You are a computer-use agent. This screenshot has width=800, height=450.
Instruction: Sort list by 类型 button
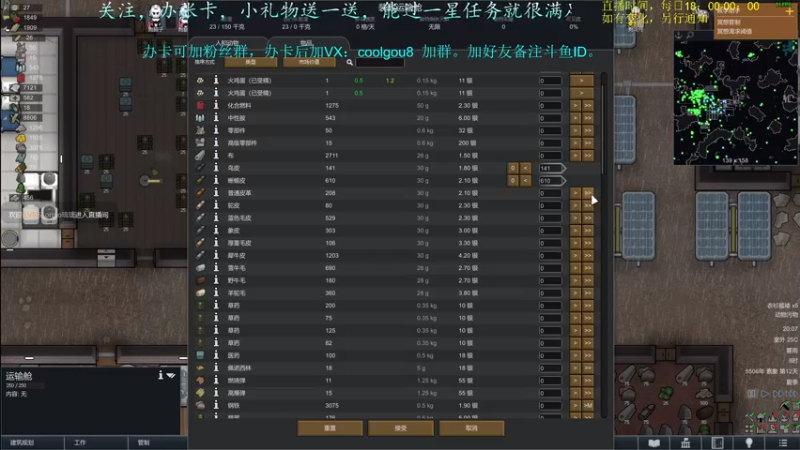251,62
